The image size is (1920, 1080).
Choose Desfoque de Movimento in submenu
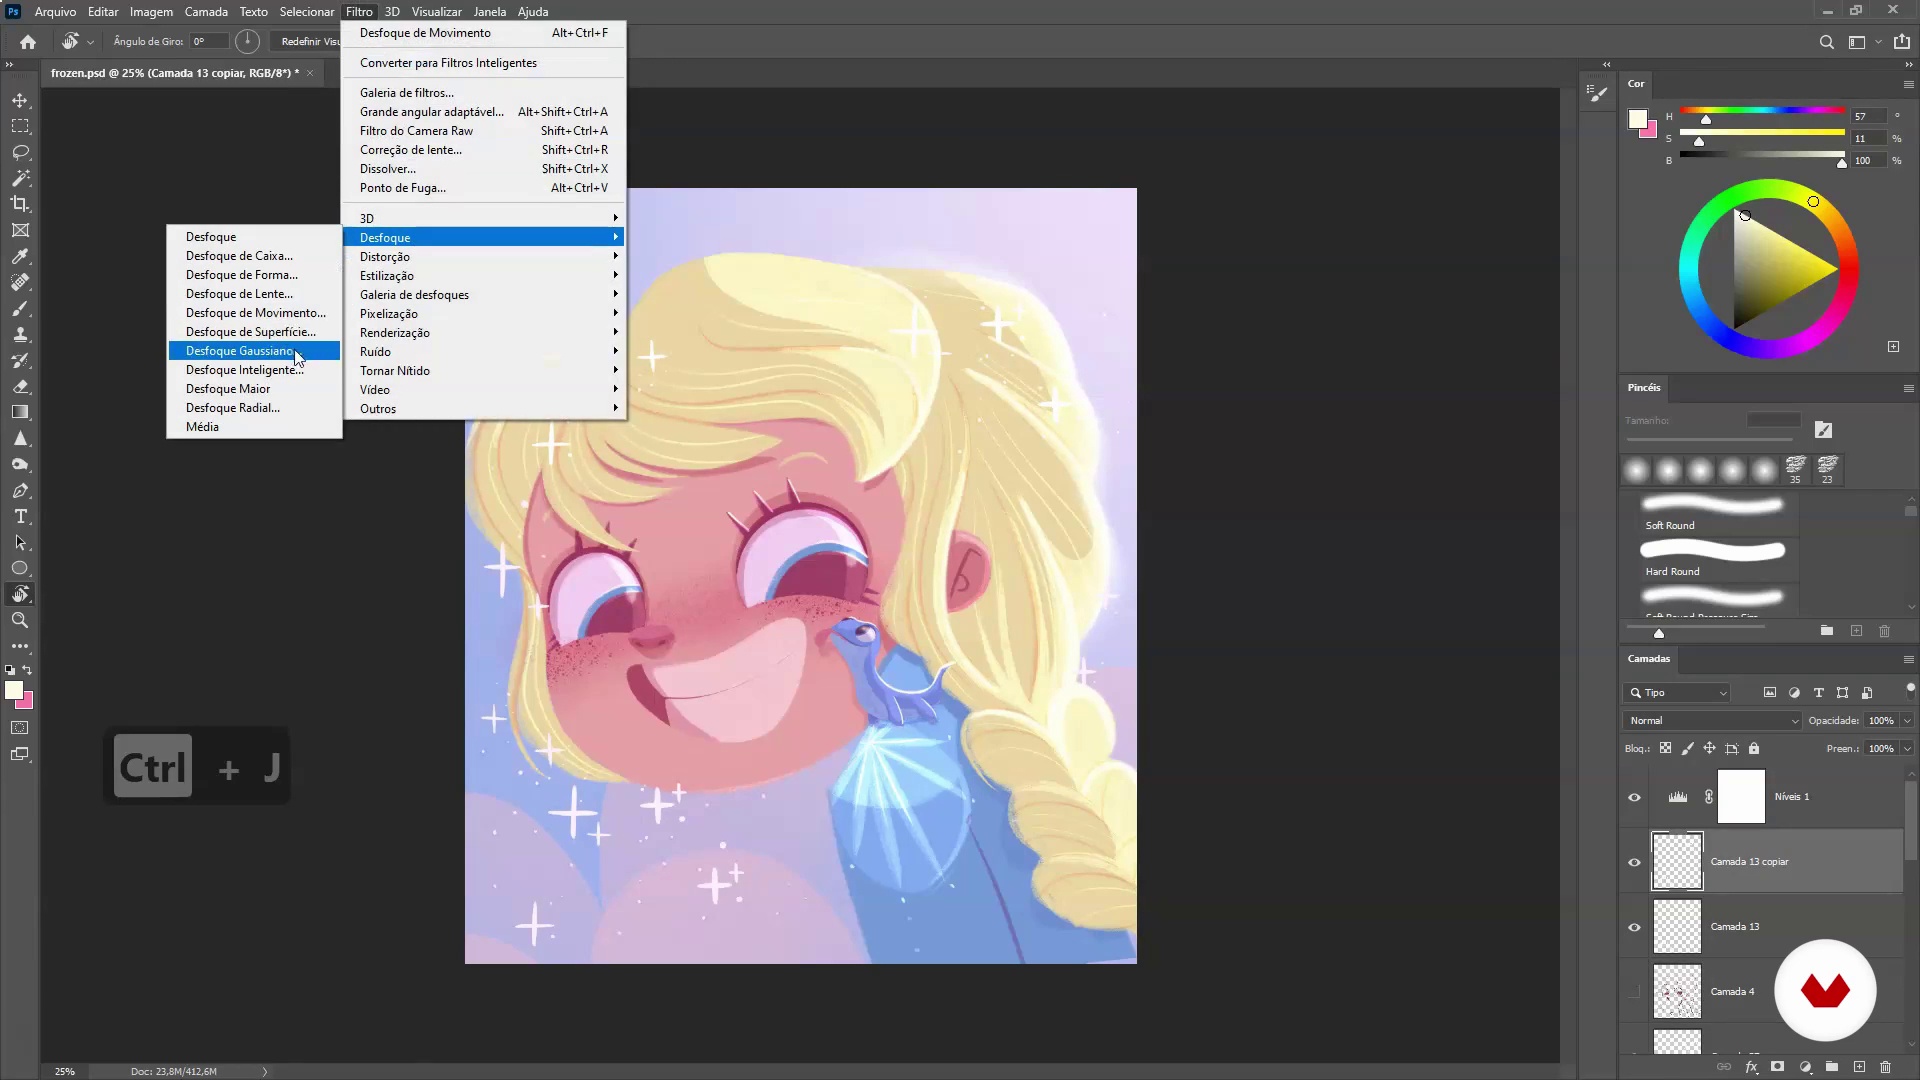tap(254, 313)
